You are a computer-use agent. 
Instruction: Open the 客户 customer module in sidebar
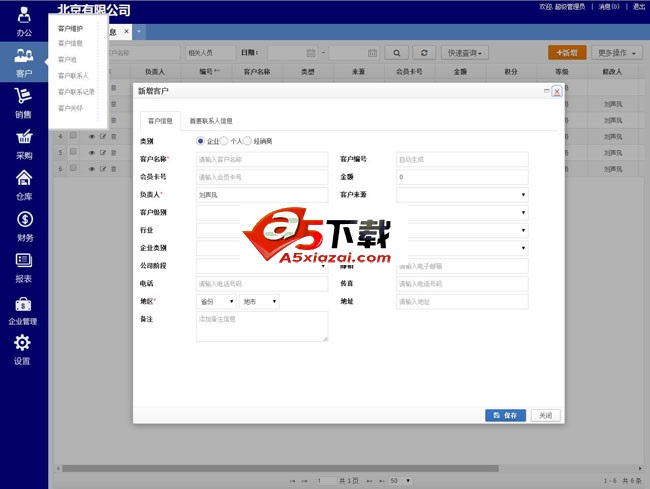[x=24, y=62]
